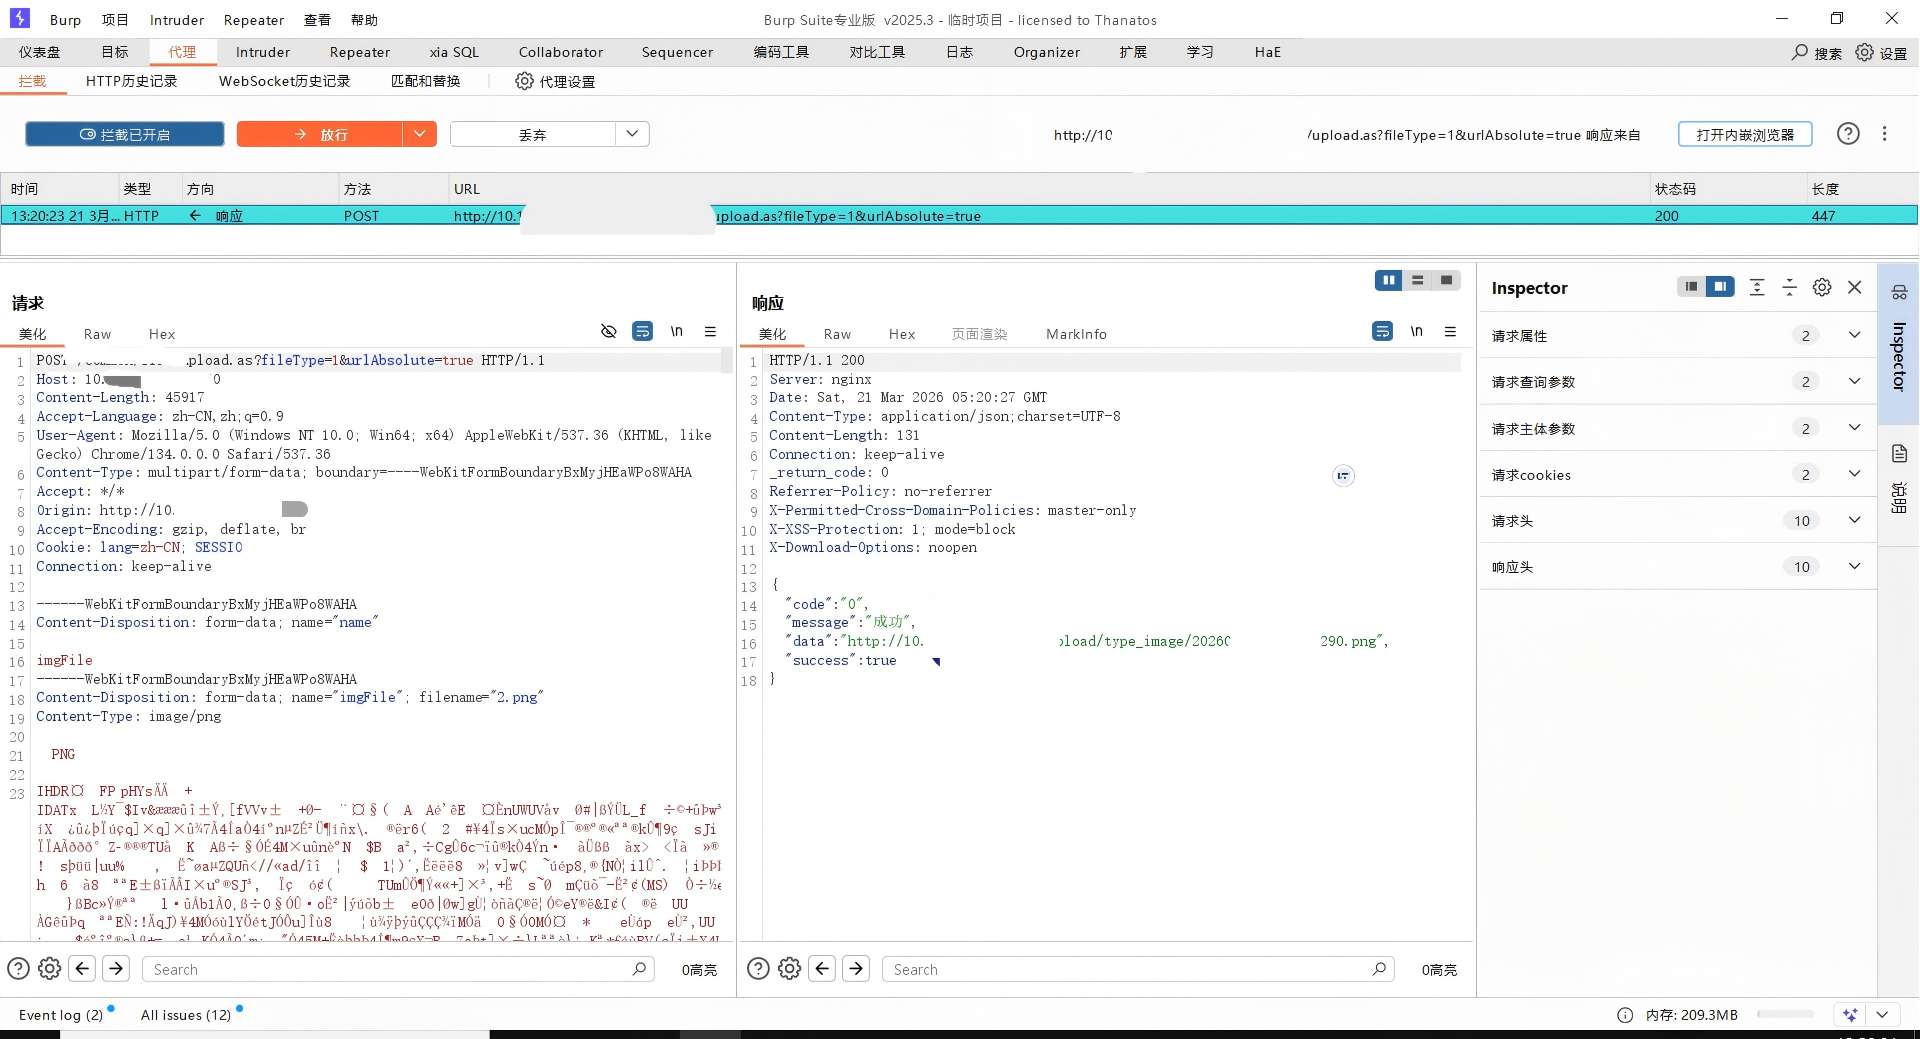Click help icon below response editor

[x=758, y=968]
